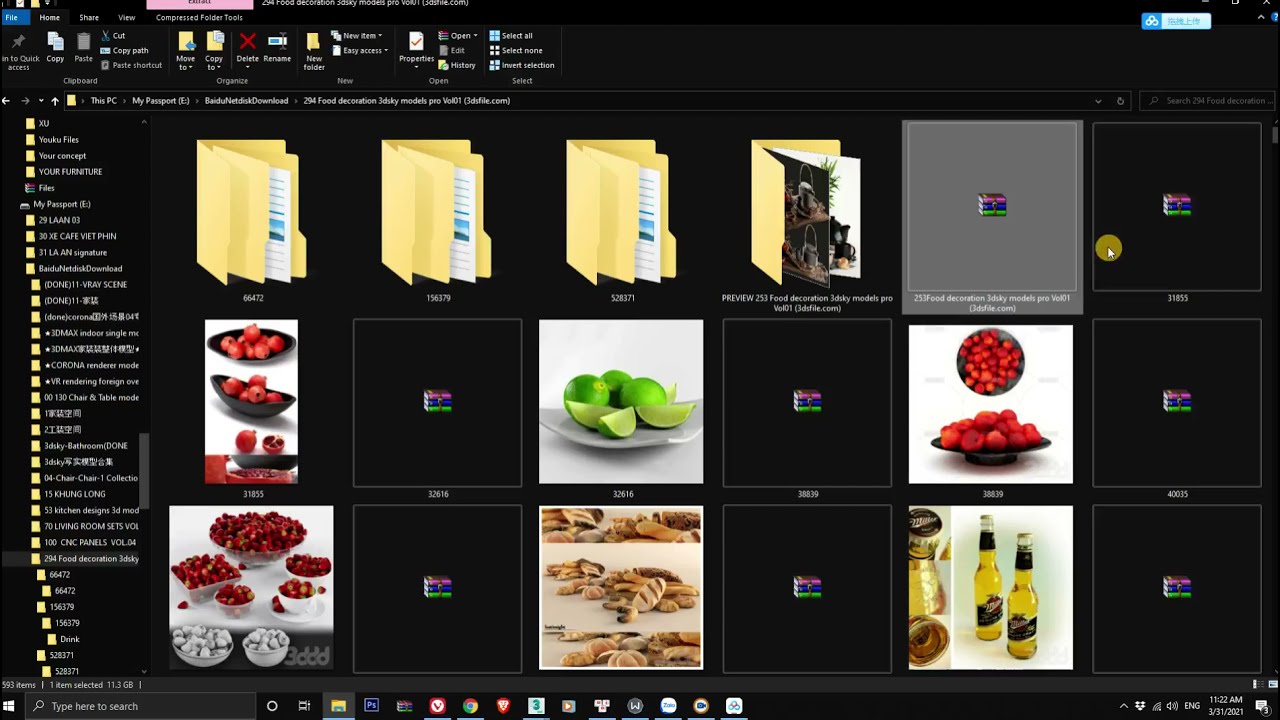Click the Baidu cloud upload button
Screen dimensions: 1280x720
[x=1177, y=21]
